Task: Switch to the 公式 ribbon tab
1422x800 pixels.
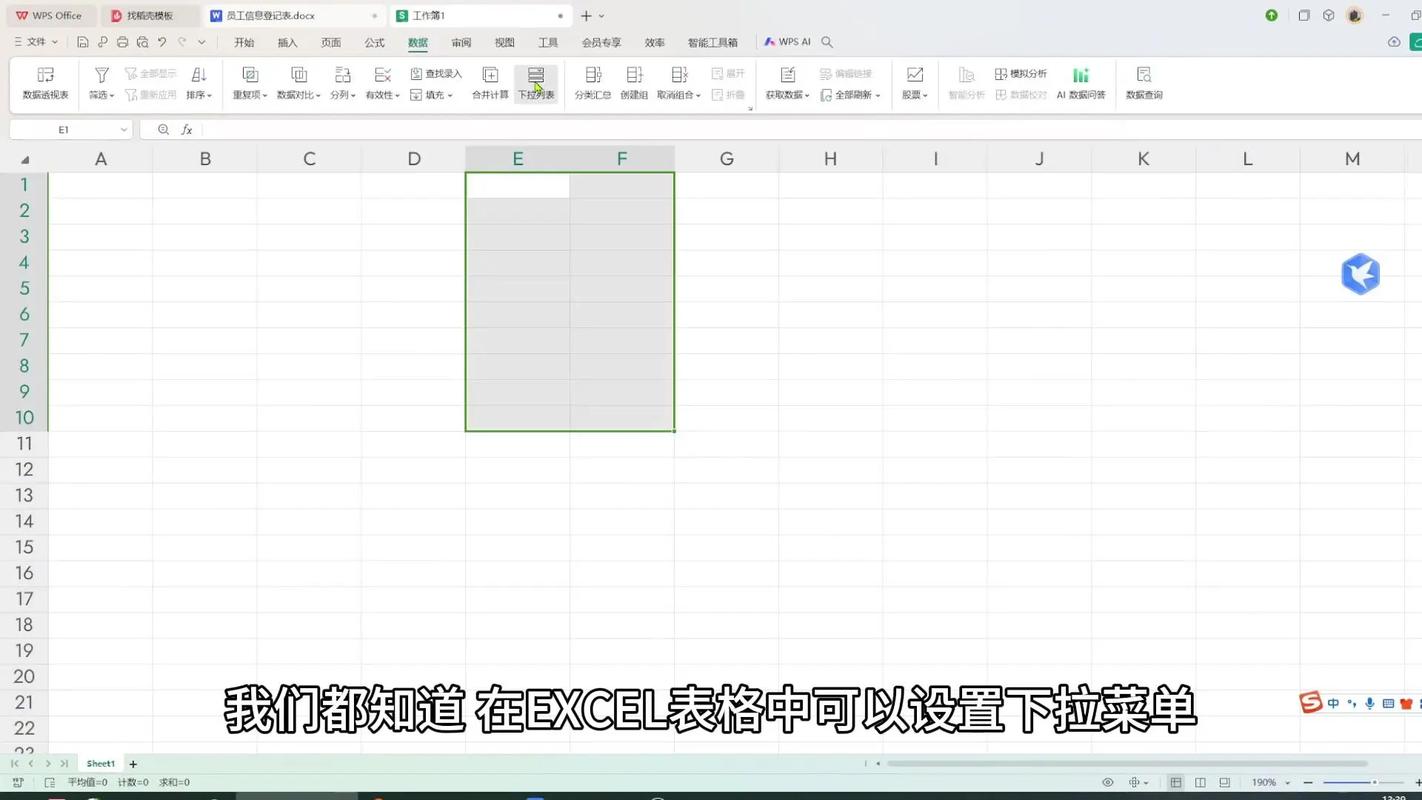Action: pos(373,42)
